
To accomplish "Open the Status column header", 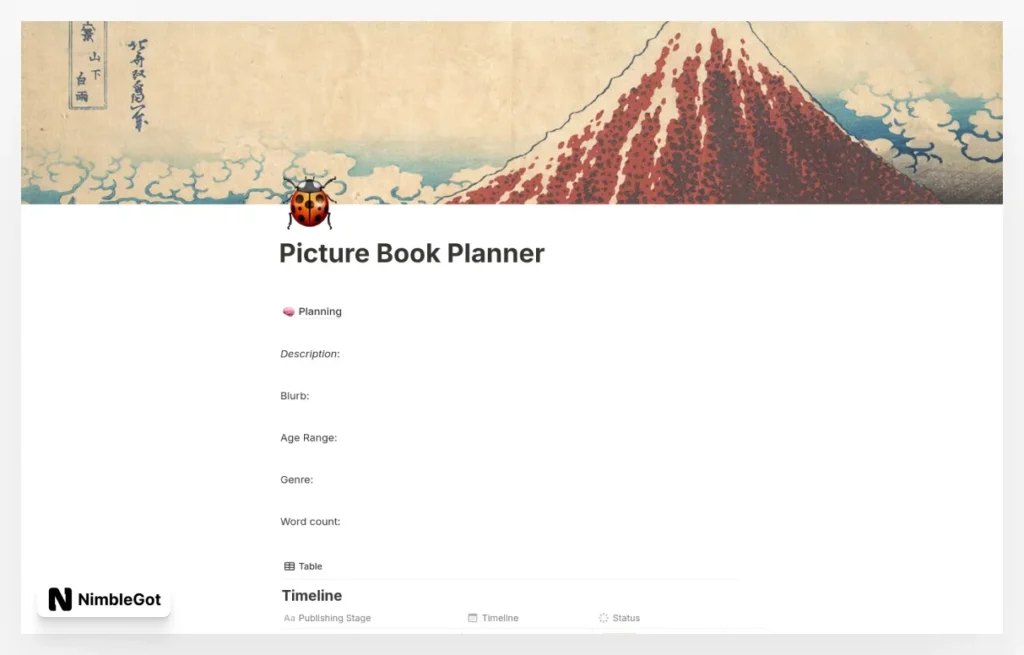I will (619, 618).
